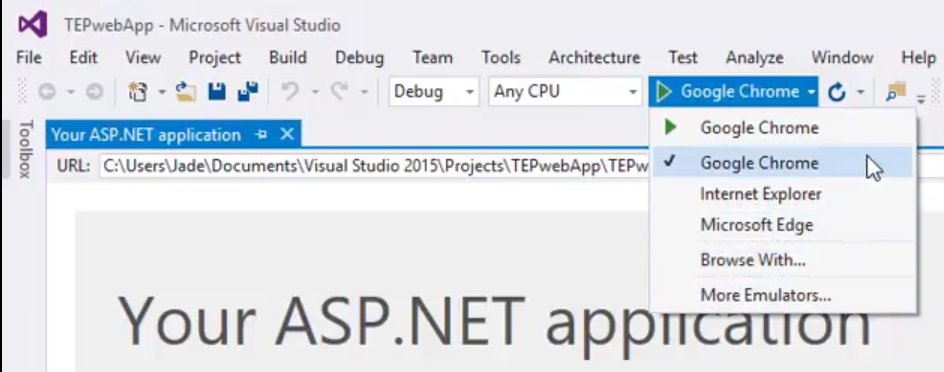Image resolution: width=944 pixels, height=372 pixels.
Task: Click the Refresh browser icon
Action: click(837, 91)
